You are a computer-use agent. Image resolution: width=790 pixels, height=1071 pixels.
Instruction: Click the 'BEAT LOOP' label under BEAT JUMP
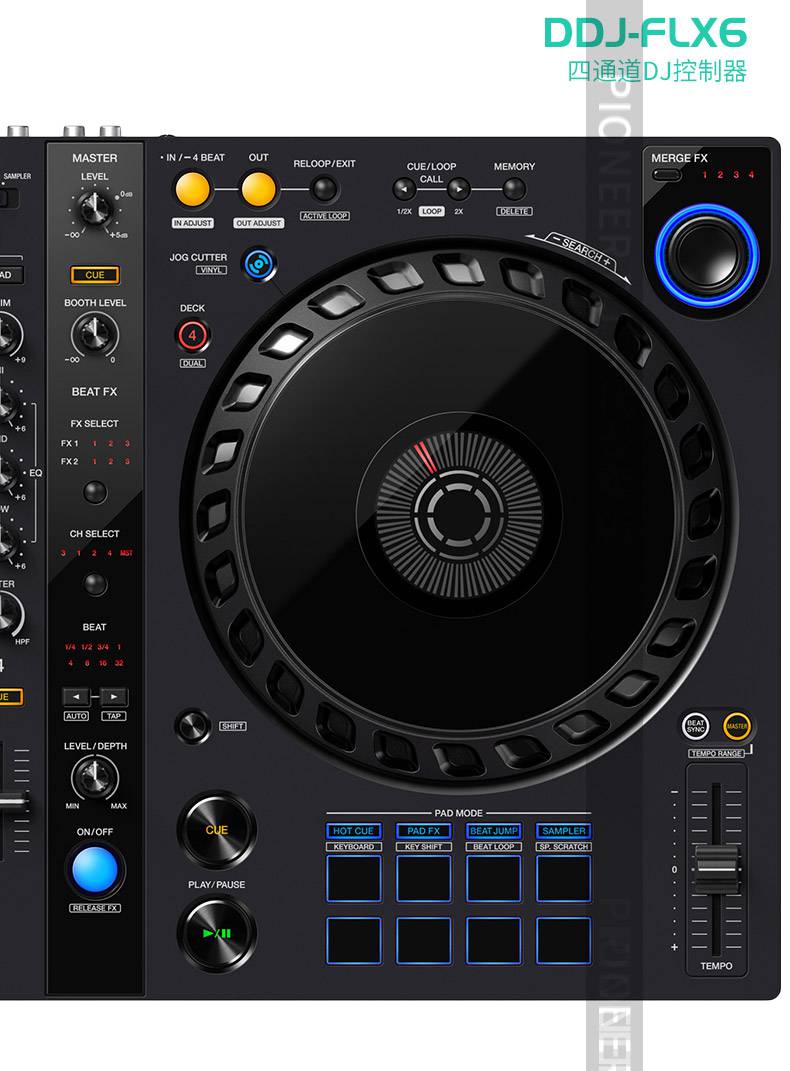tap(494, 847)
